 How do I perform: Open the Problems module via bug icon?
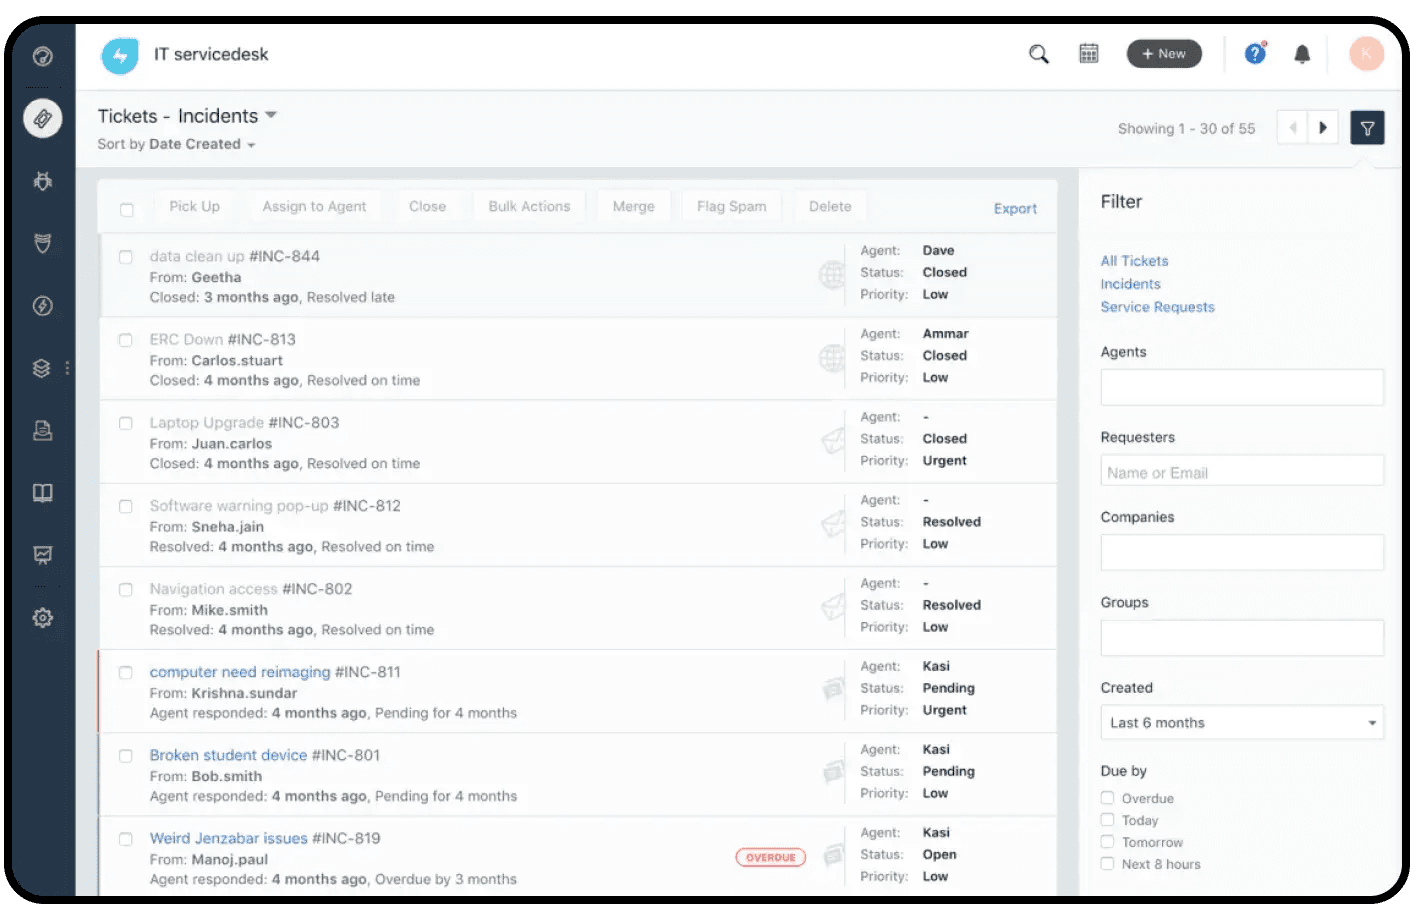pos(42,181)
